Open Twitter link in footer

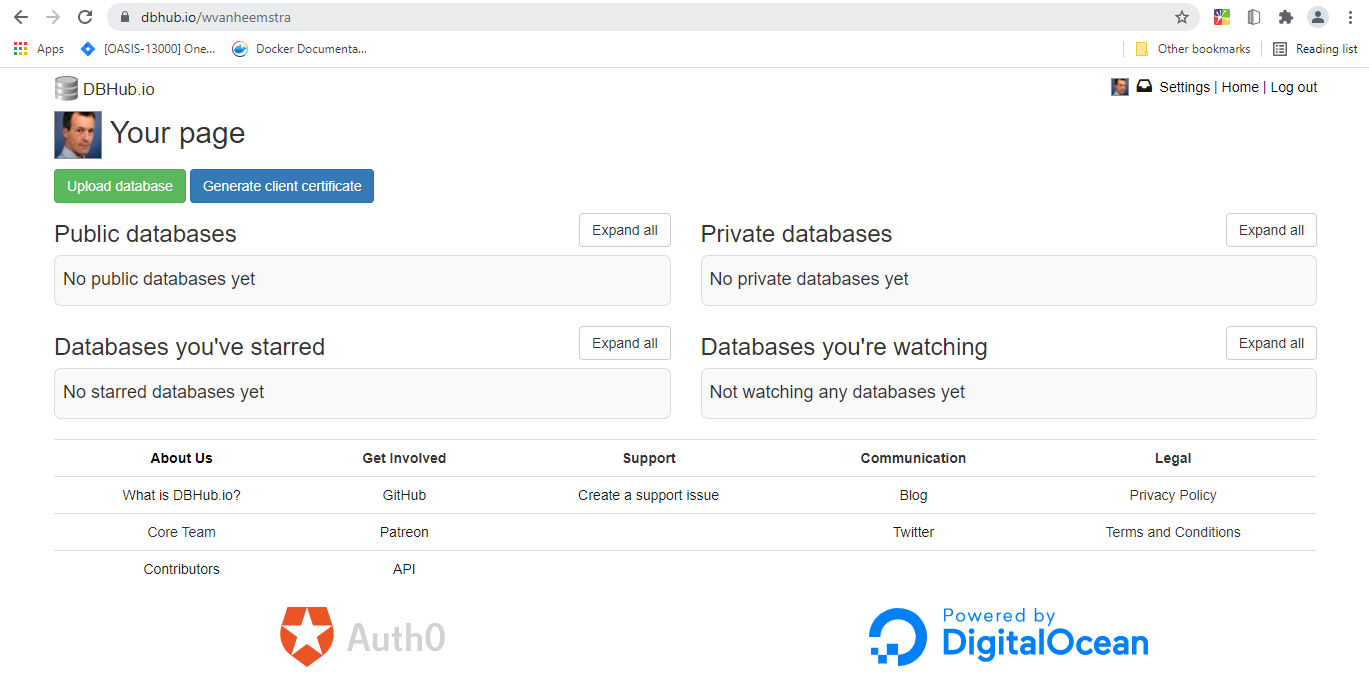pos(913,532)
